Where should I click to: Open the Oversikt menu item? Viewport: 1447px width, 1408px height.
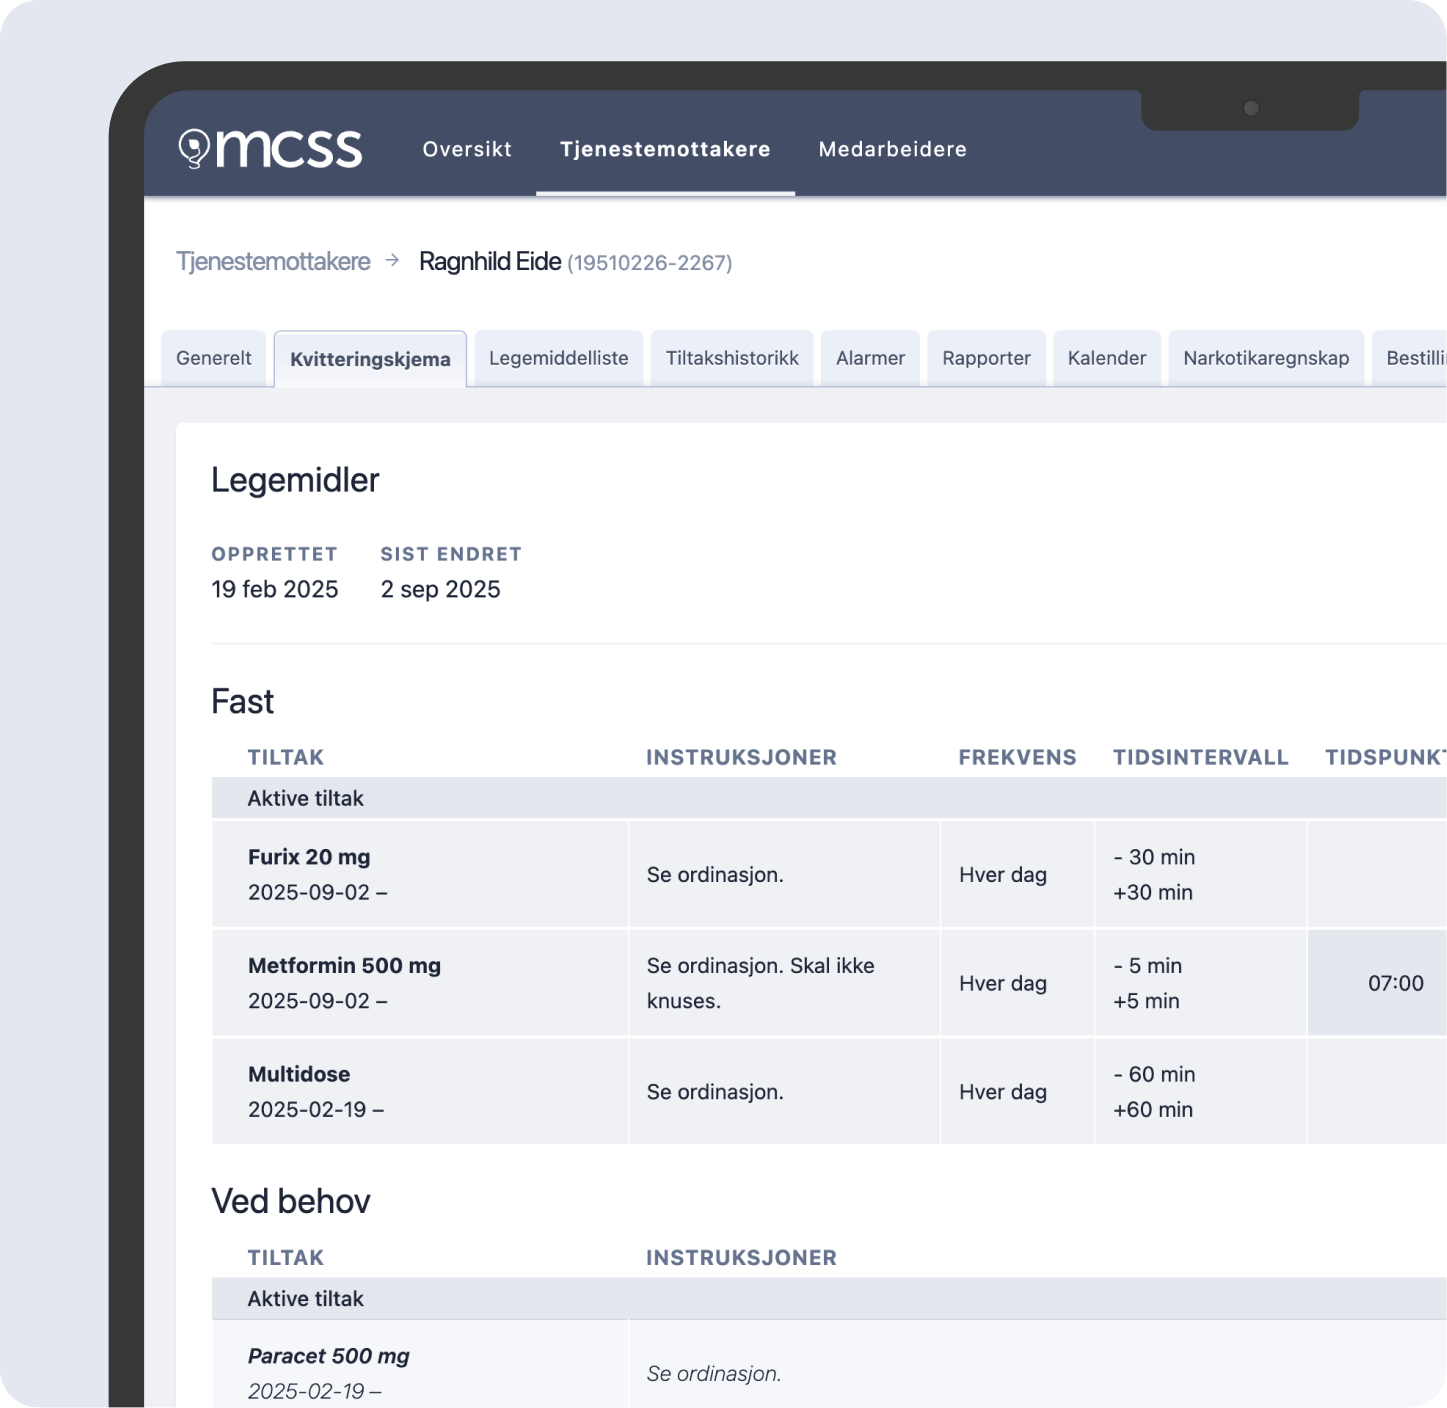[467, 149]
